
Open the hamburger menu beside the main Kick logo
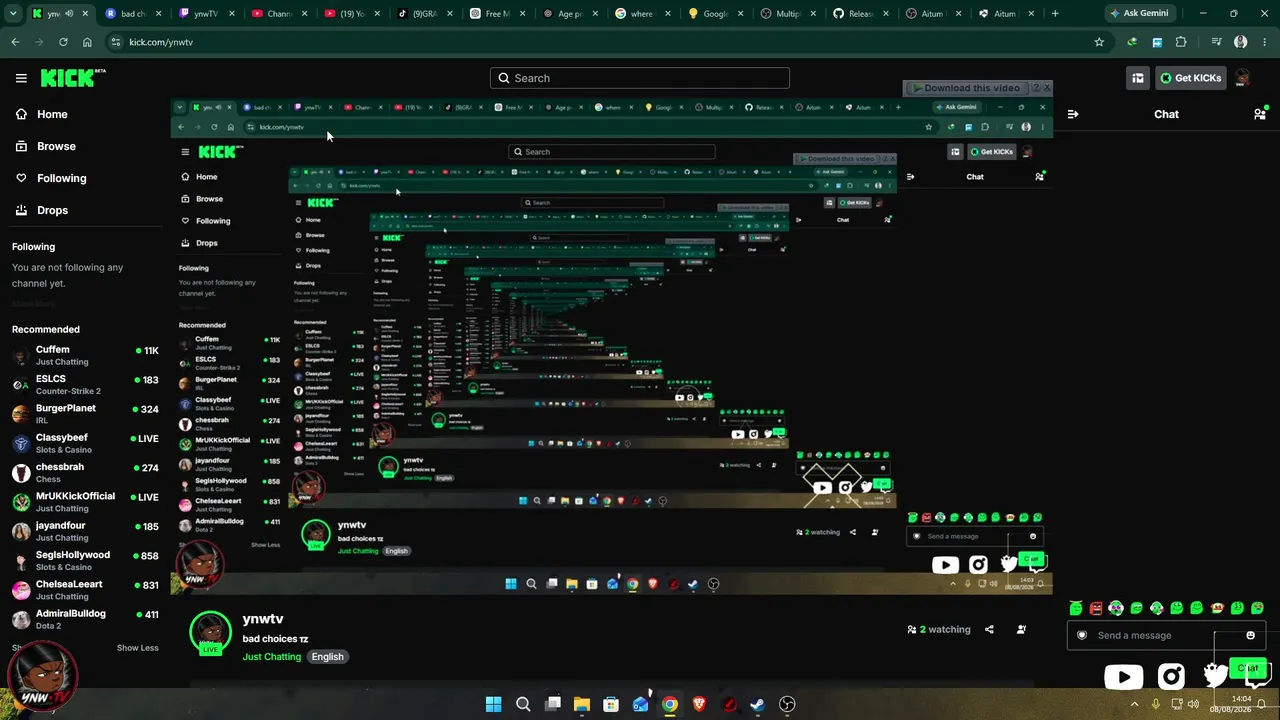click(21, 78)
